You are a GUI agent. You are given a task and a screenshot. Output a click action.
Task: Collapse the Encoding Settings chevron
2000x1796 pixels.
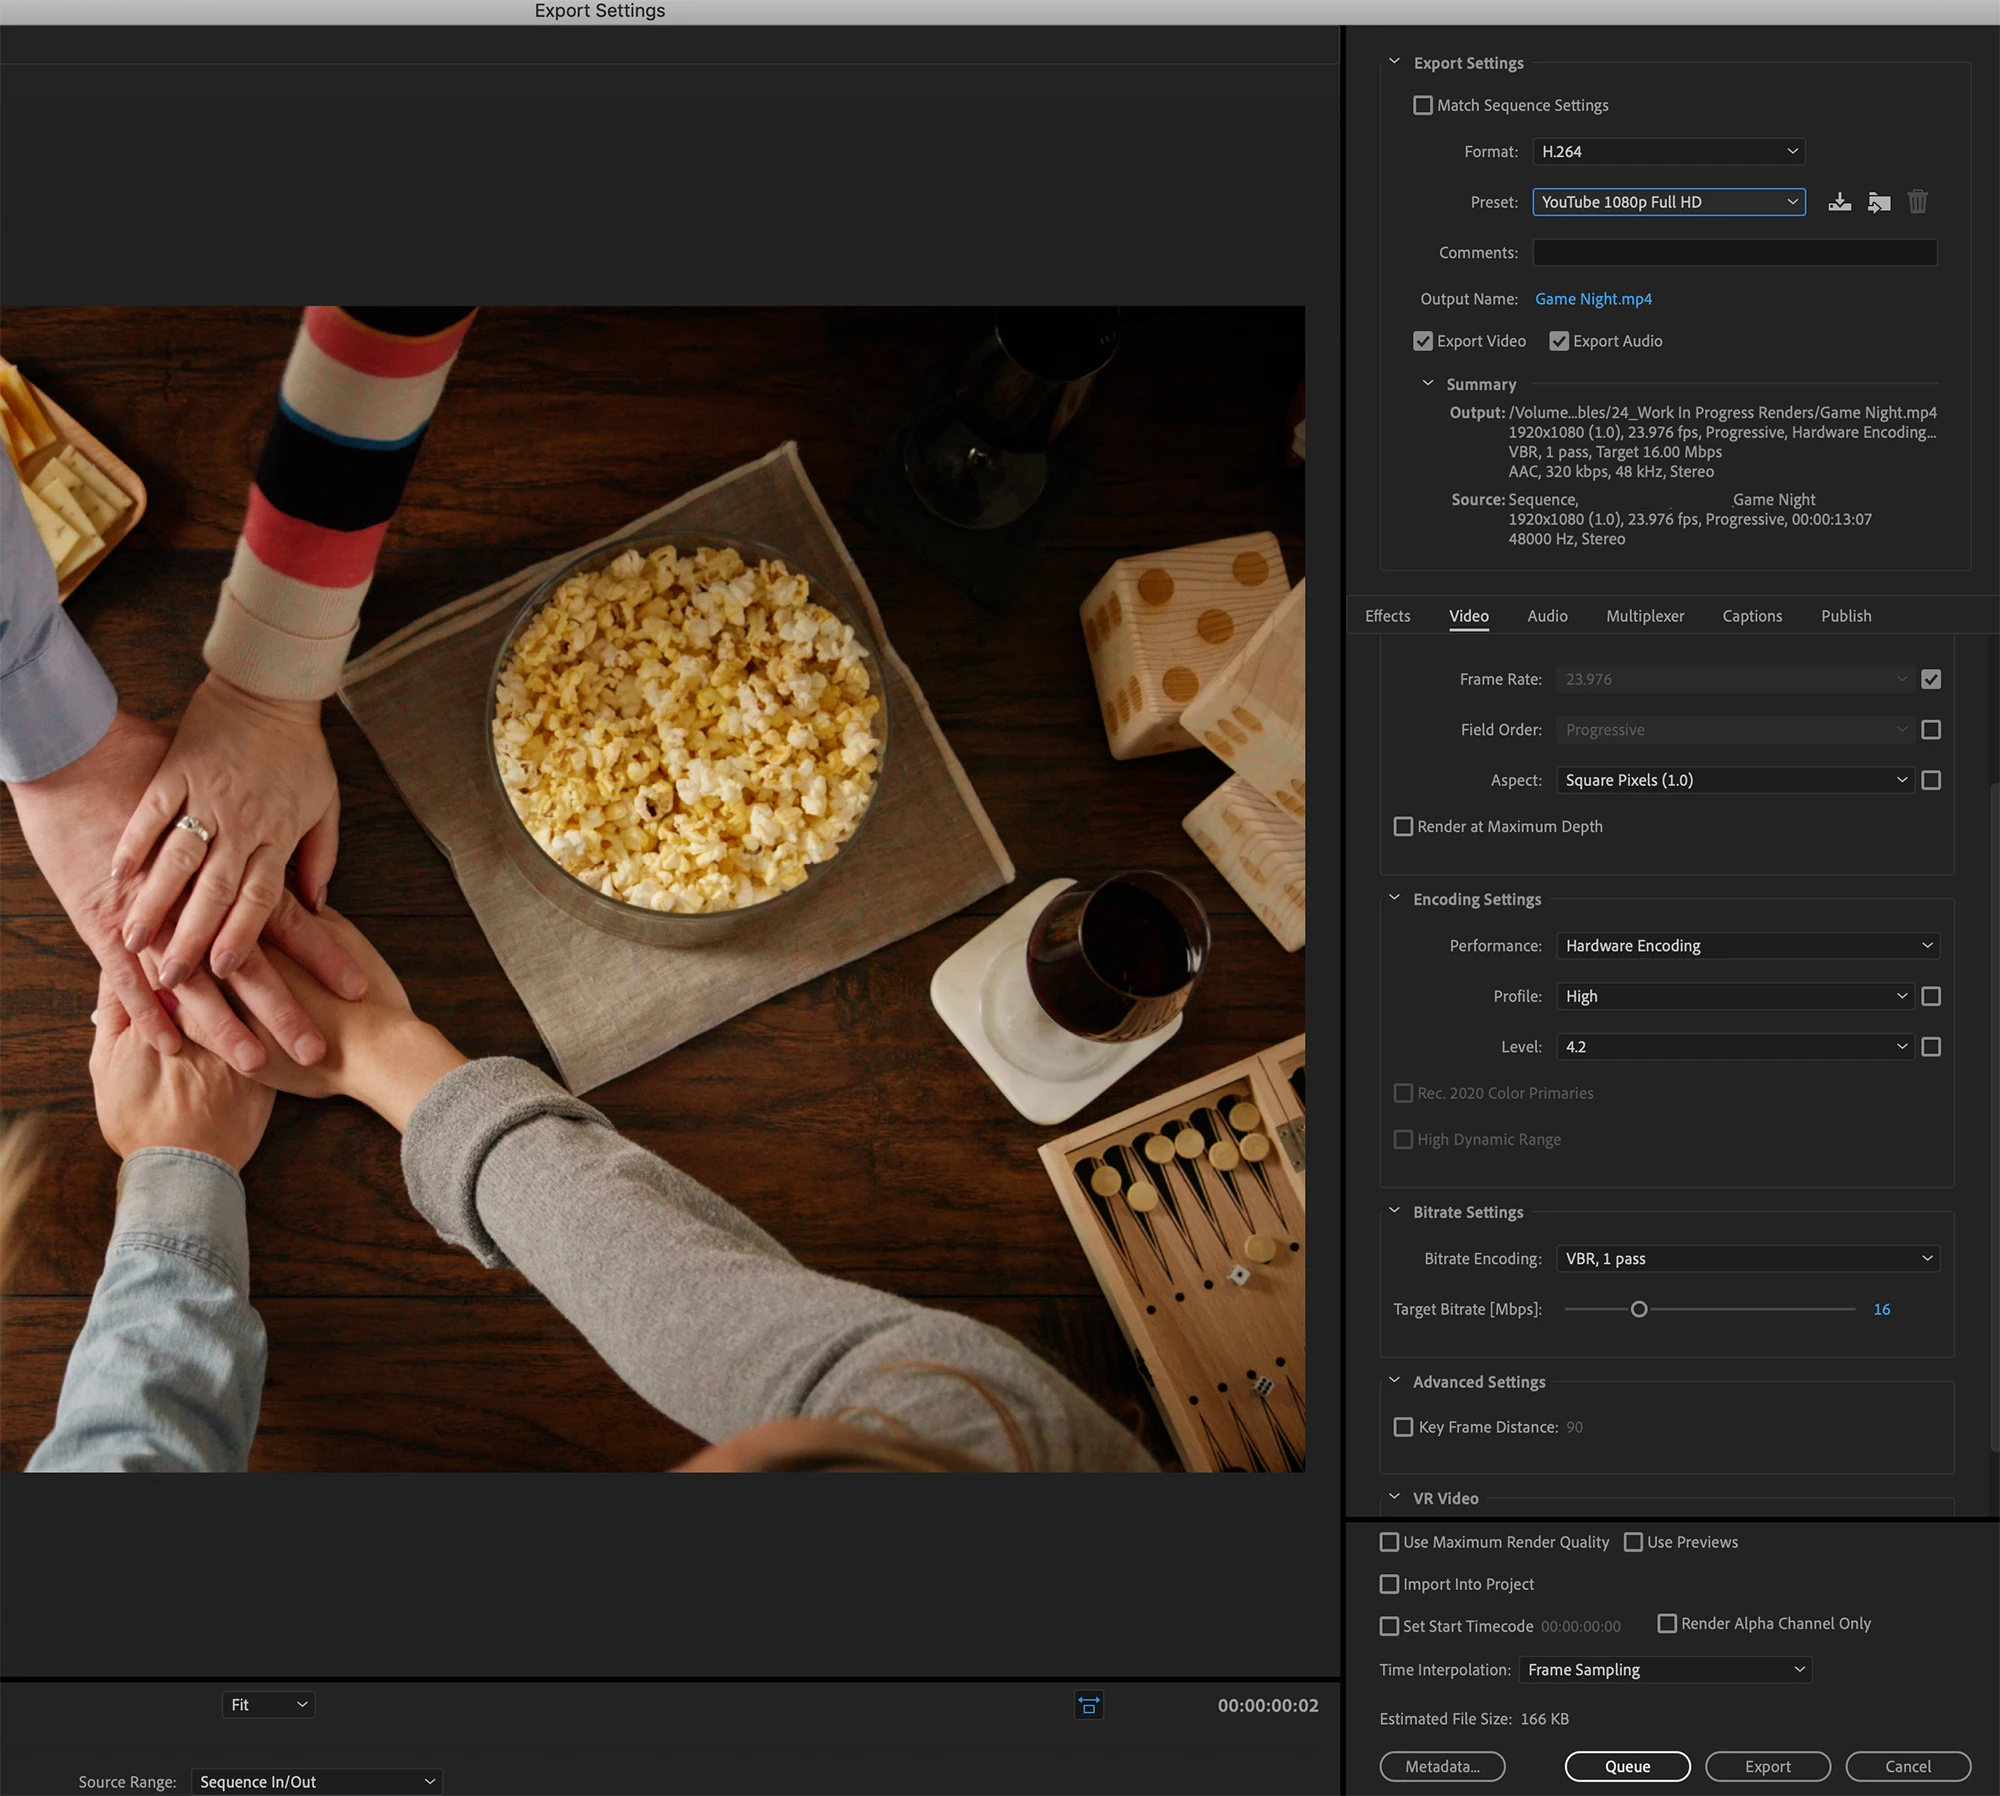[x=1394, y=898]
